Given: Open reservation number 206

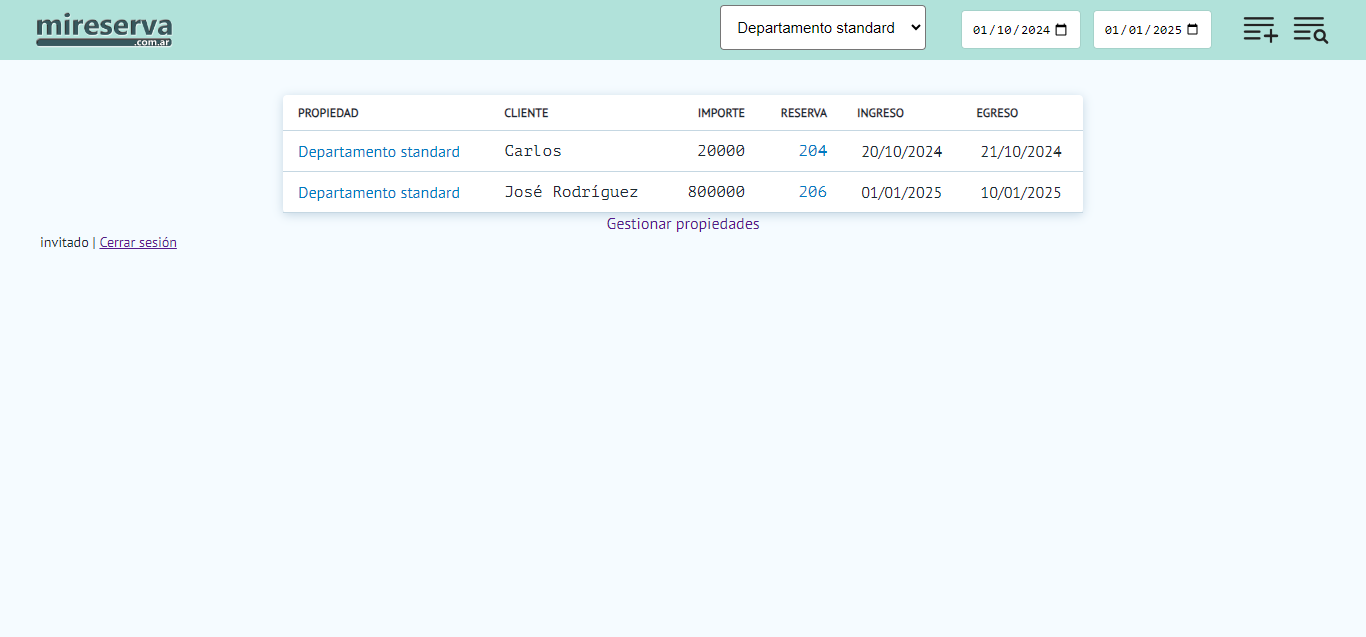Looking at the screenshot, I should pyautogui.click(x=813, y=192).
